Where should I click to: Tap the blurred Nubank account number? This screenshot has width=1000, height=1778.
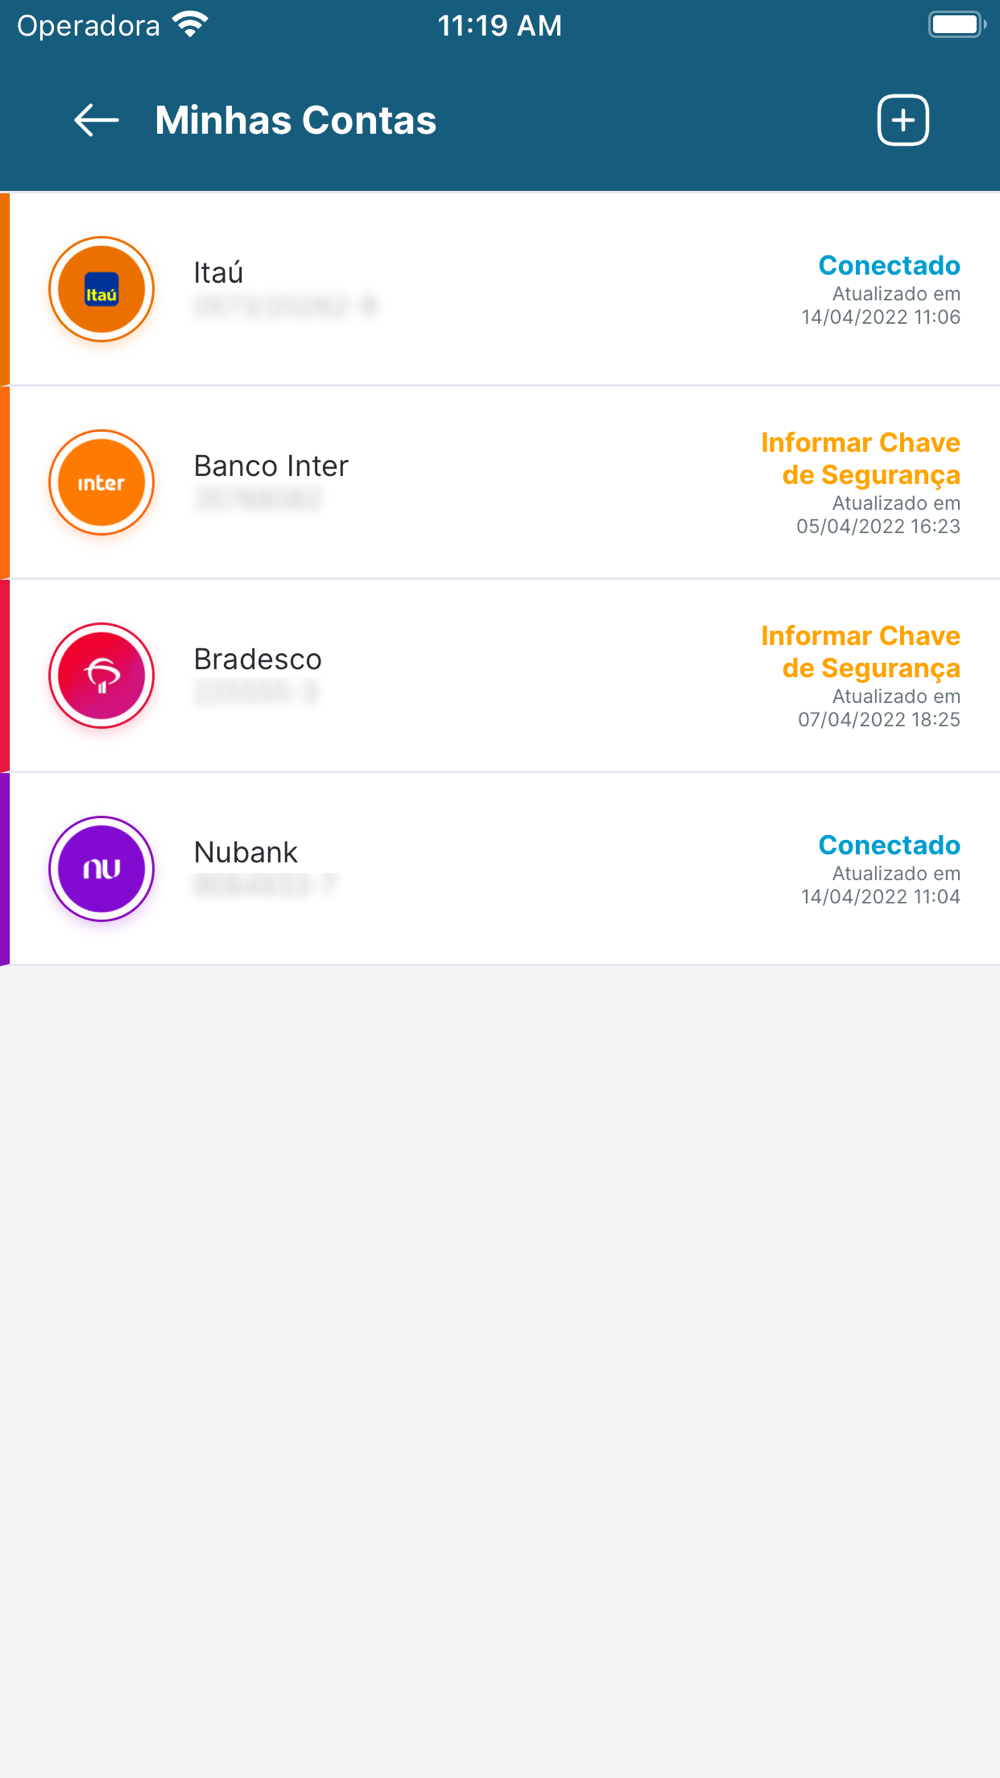coord(265,884)
